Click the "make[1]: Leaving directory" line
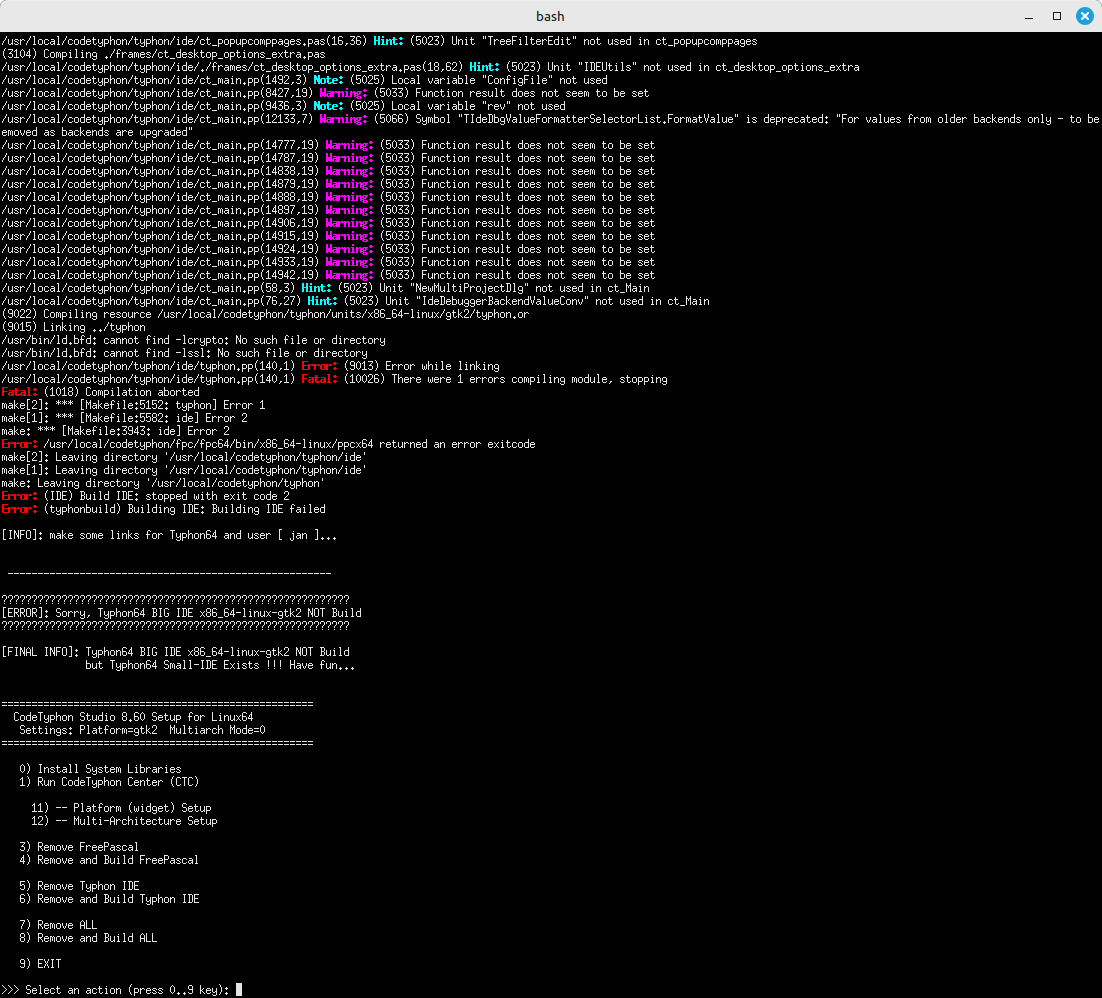Viewport: 1102px width, 998px height. point(184,470)
